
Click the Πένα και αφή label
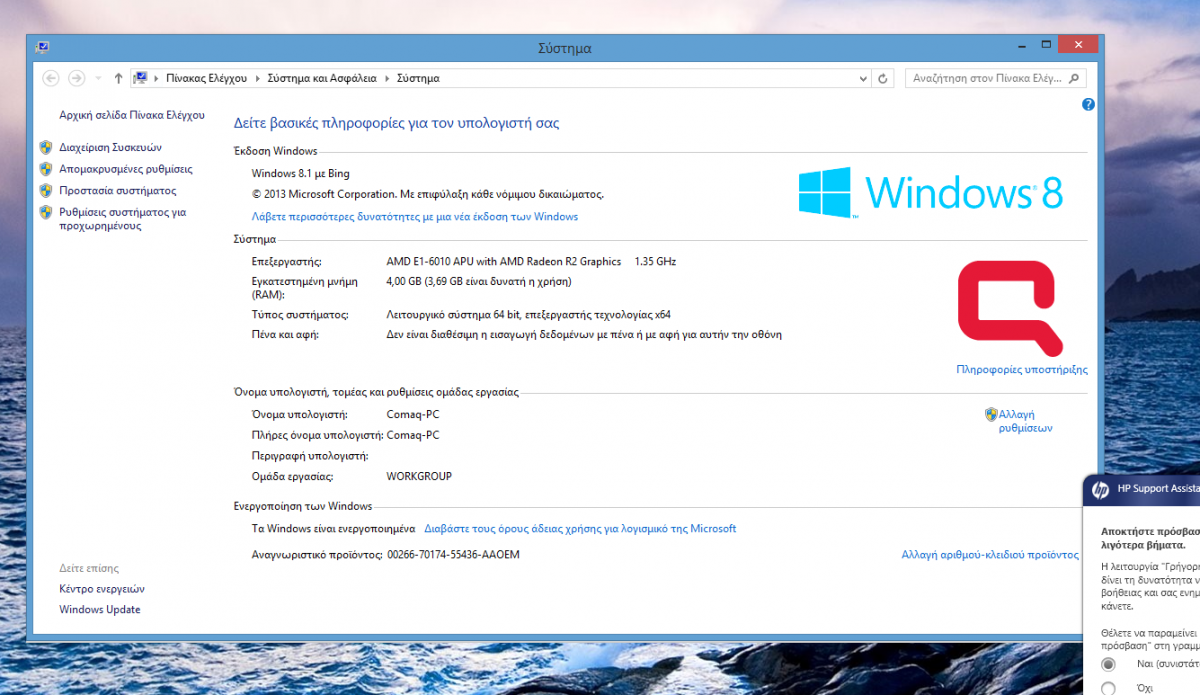pos(285,335)
